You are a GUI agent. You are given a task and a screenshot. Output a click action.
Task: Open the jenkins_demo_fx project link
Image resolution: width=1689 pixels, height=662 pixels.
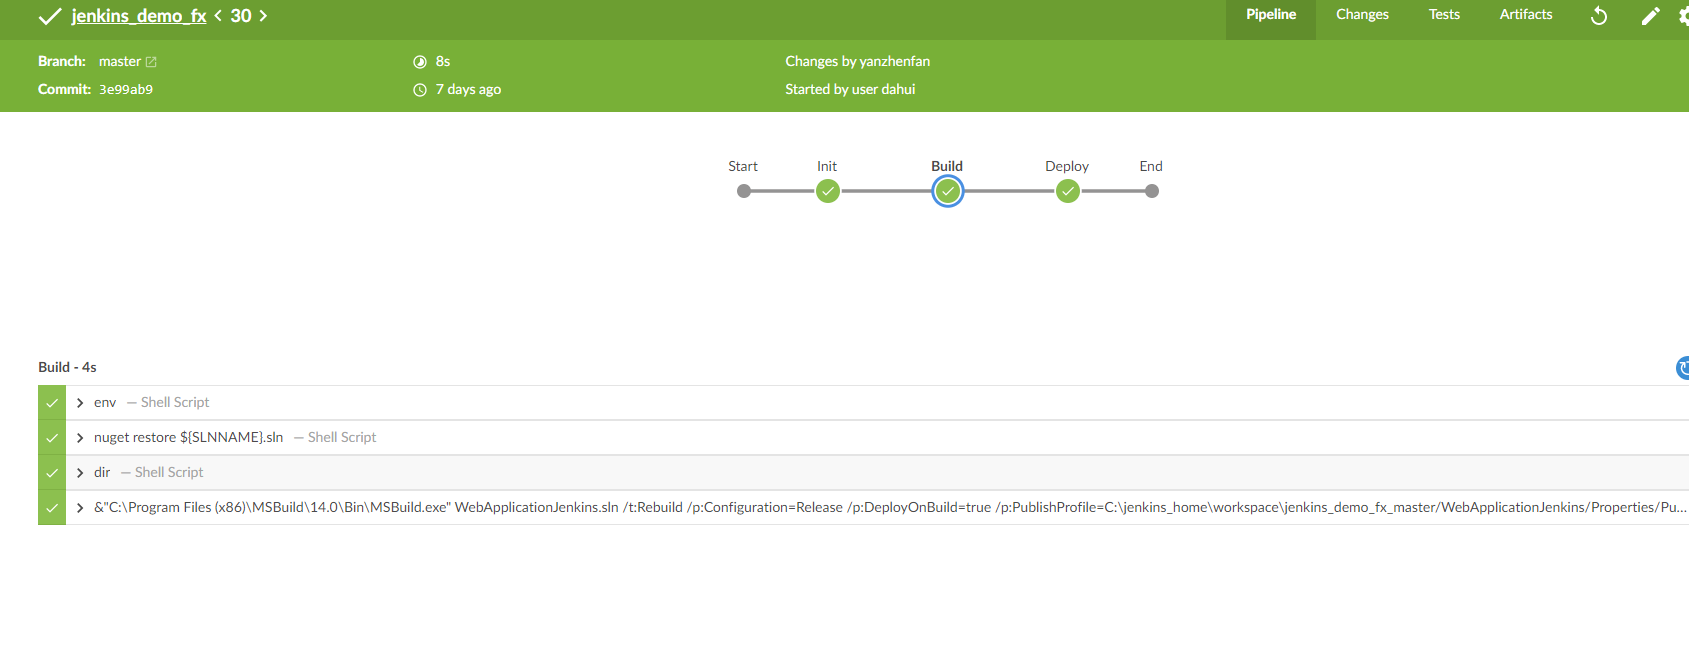coord(139,16)
